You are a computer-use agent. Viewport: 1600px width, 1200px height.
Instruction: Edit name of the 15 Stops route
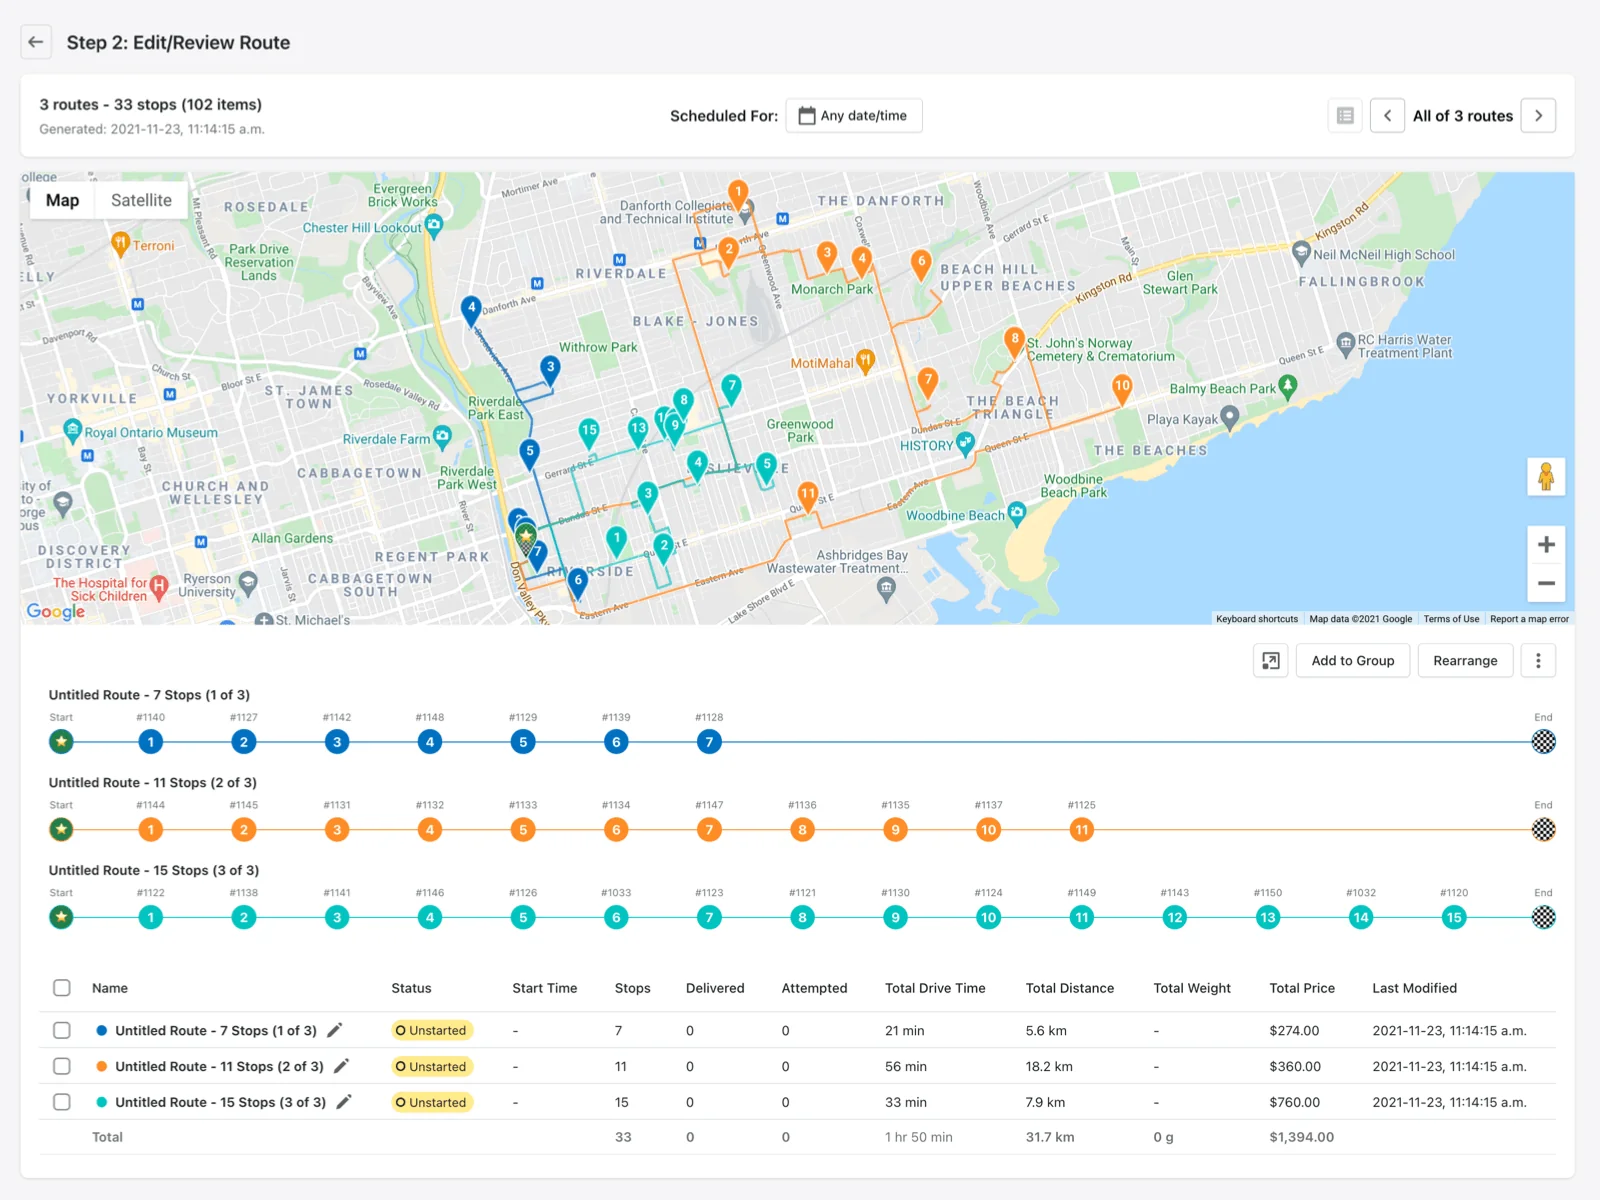(344, 1102)
